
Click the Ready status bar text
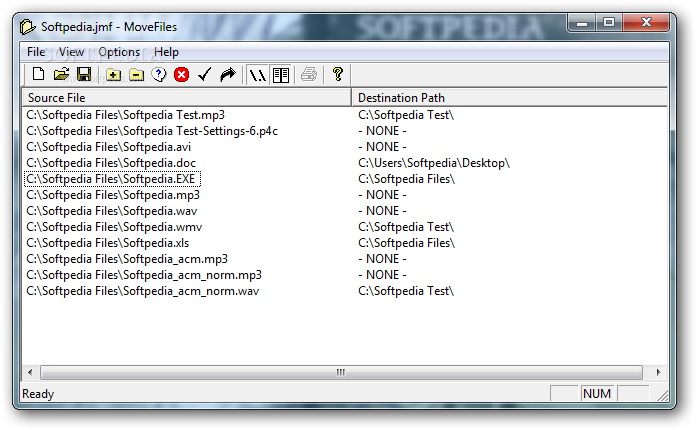[38, 394]
